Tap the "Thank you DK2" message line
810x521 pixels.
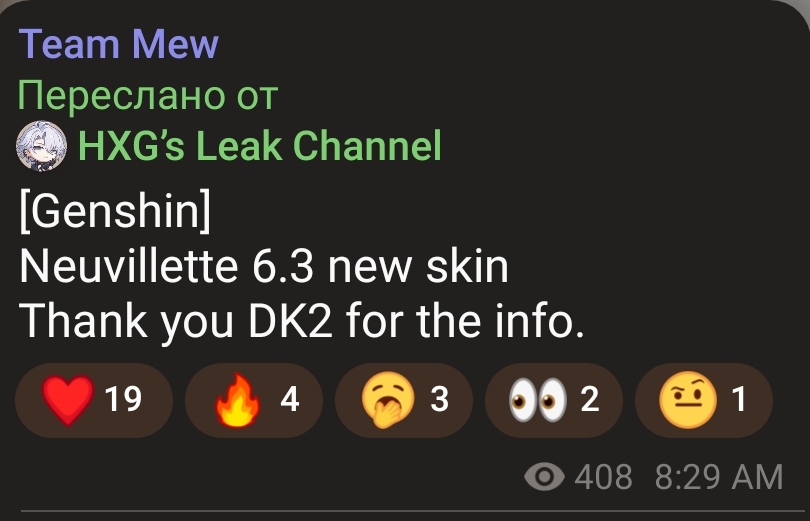tap(302, 321)
